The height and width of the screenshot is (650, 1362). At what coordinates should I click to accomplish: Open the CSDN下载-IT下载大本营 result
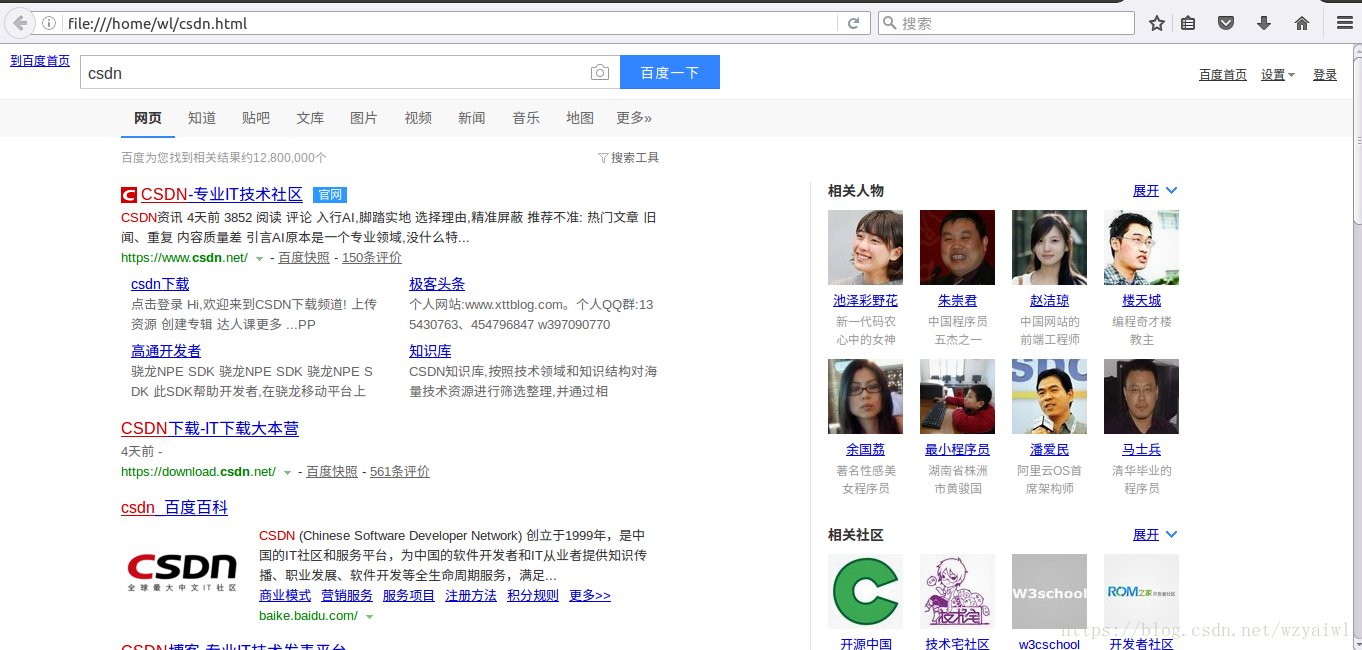click(x=210, y=429)
